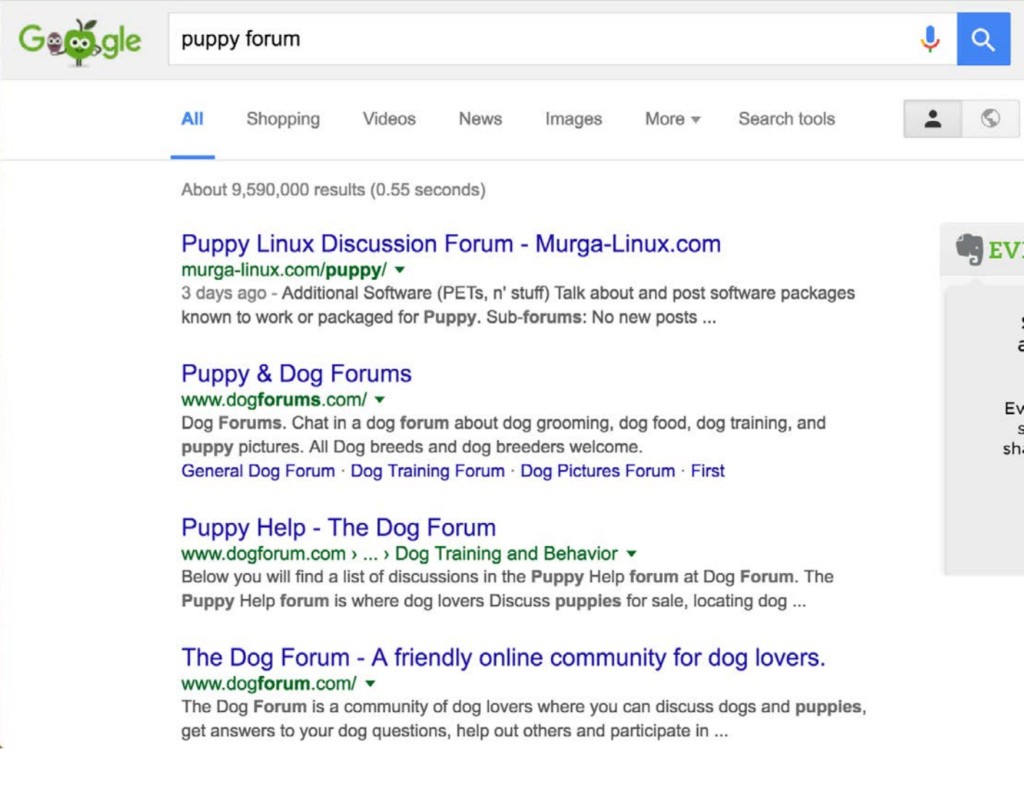
Task: Open Search tools
Action: click(786, 119)
